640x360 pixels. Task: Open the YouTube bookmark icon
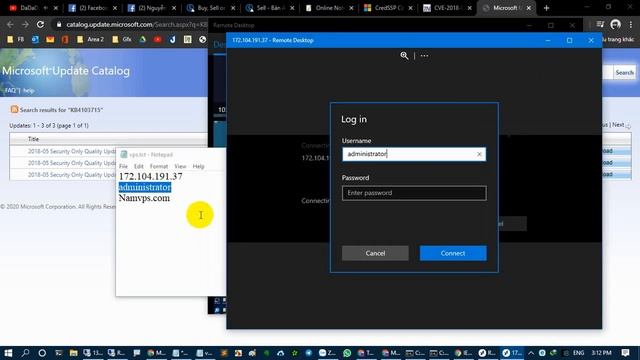158,39
